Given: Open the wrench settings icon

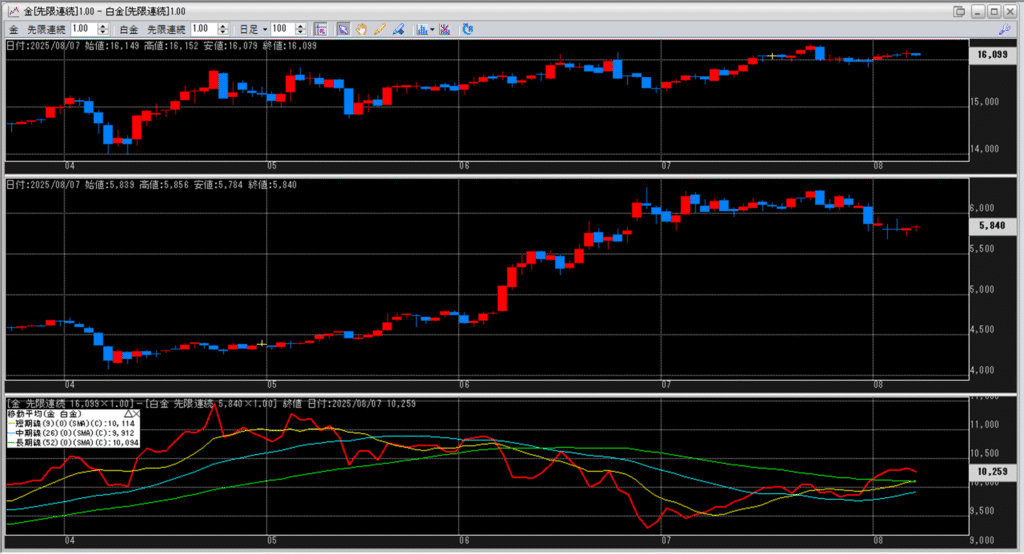Looking at the screenshot, I should [x=1006, y=29].
